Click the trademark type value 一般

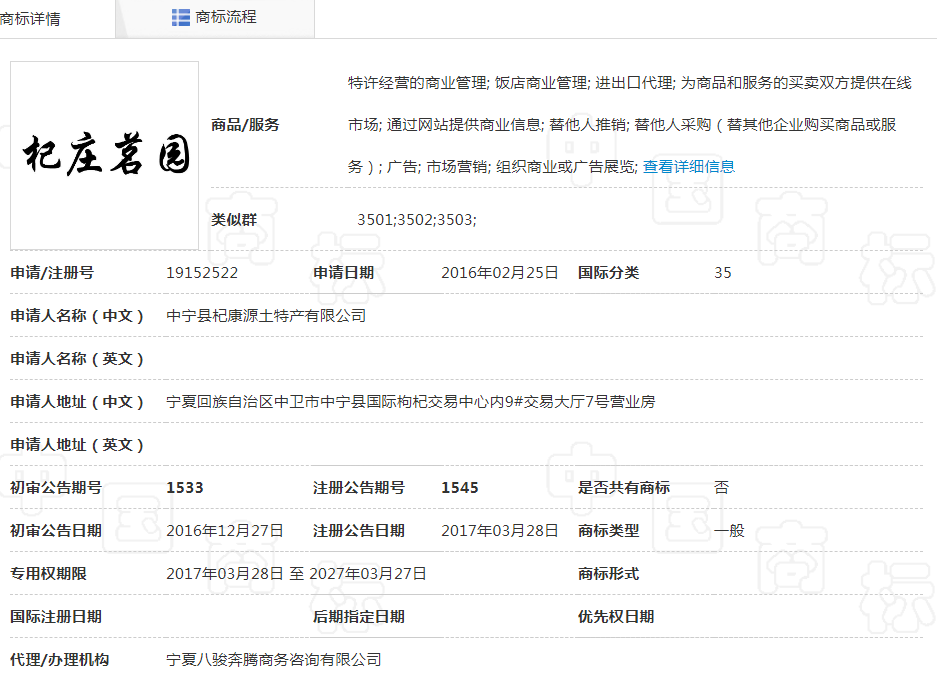coord(730,531)
